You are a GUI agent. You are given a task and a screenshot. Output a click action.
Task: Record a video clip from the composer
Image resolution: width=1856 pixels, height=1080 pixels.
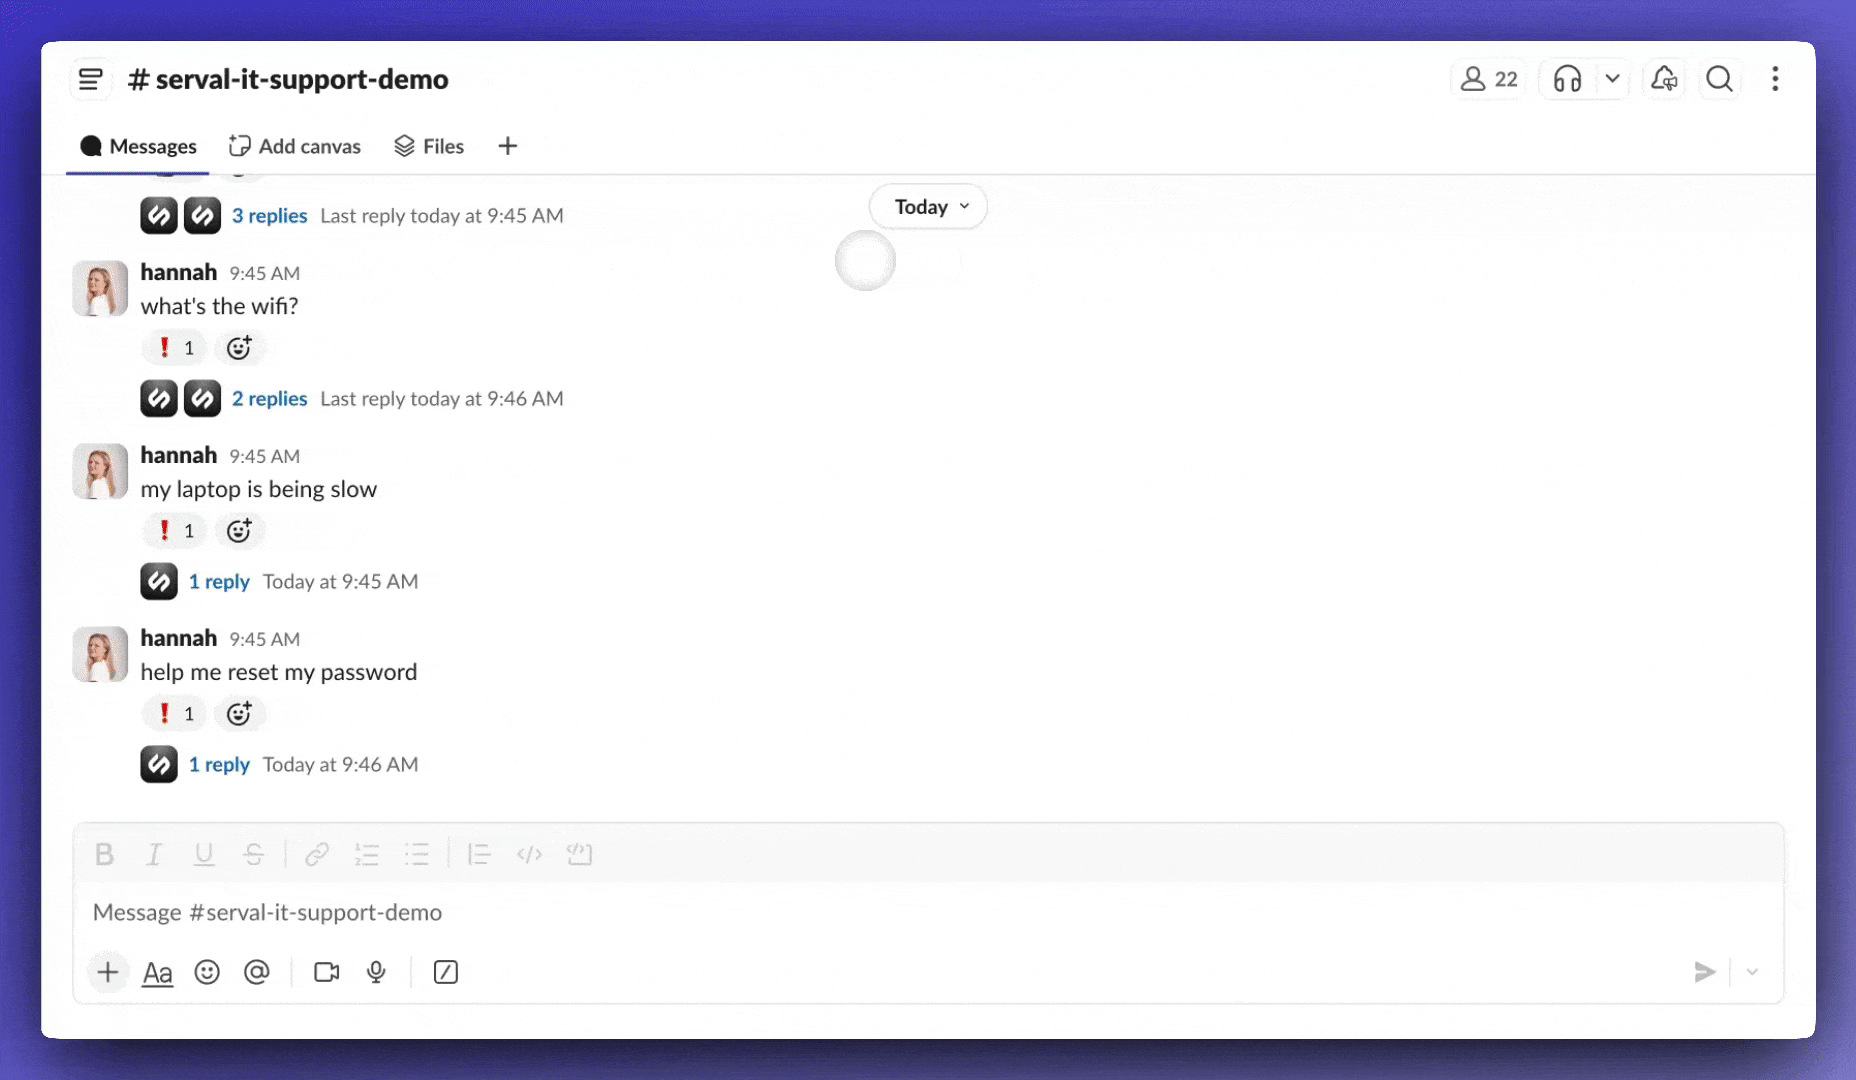pos(325,971)
